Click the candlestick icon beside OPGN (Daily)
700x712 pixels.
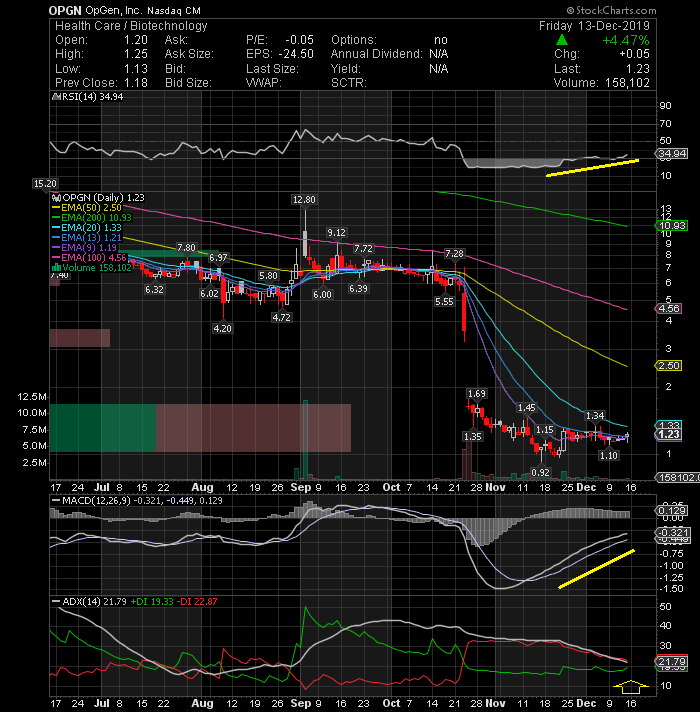[x=58, y=198]
